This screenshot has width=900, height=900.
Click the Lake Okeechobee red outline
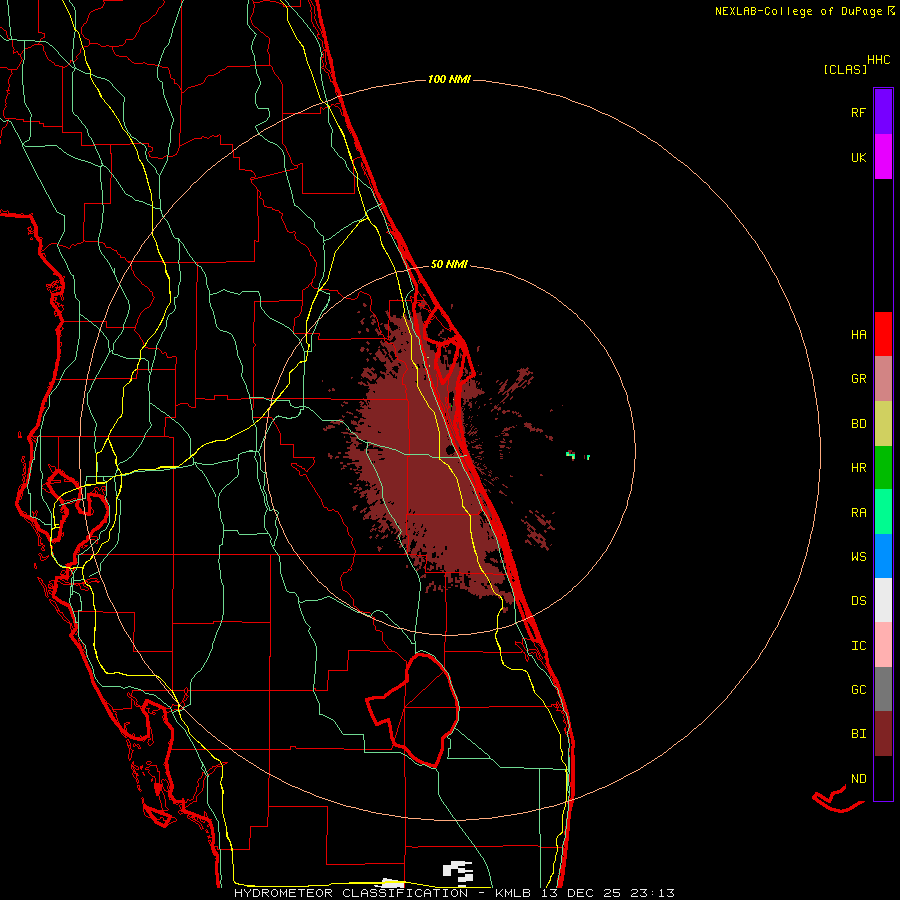[413, 709]
